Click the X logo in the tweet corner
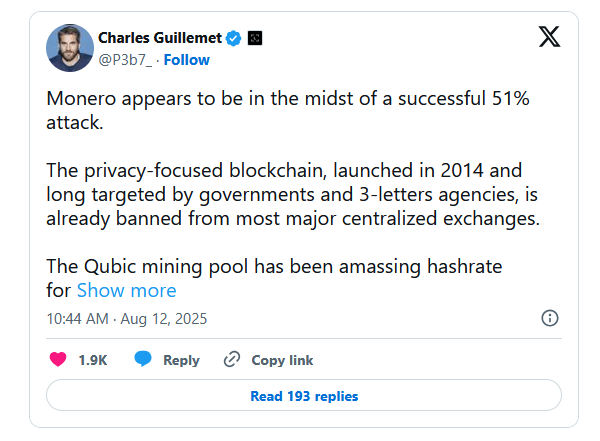600x441 pixels. (x=549, y=37)
